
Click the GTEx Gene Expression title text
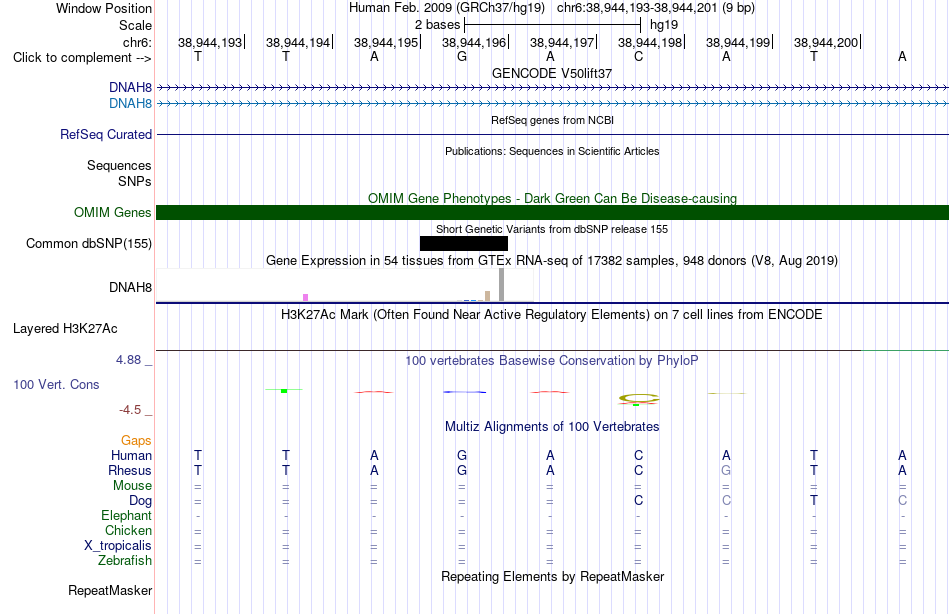[x=552, y=261]
